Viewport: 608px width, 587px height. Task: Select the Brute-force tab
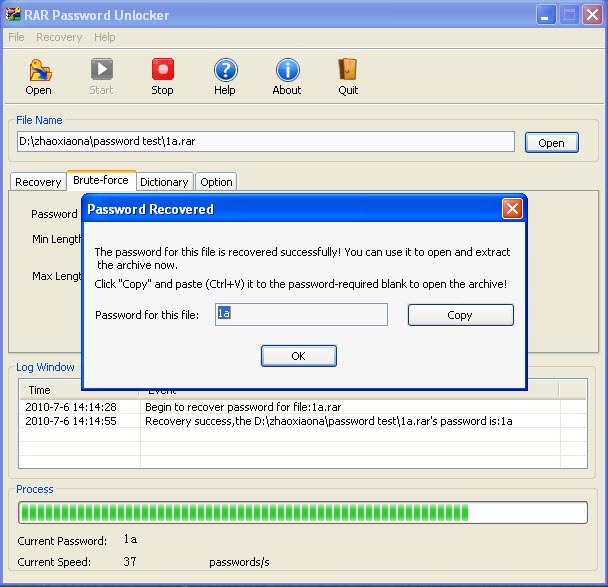[101, 180]
